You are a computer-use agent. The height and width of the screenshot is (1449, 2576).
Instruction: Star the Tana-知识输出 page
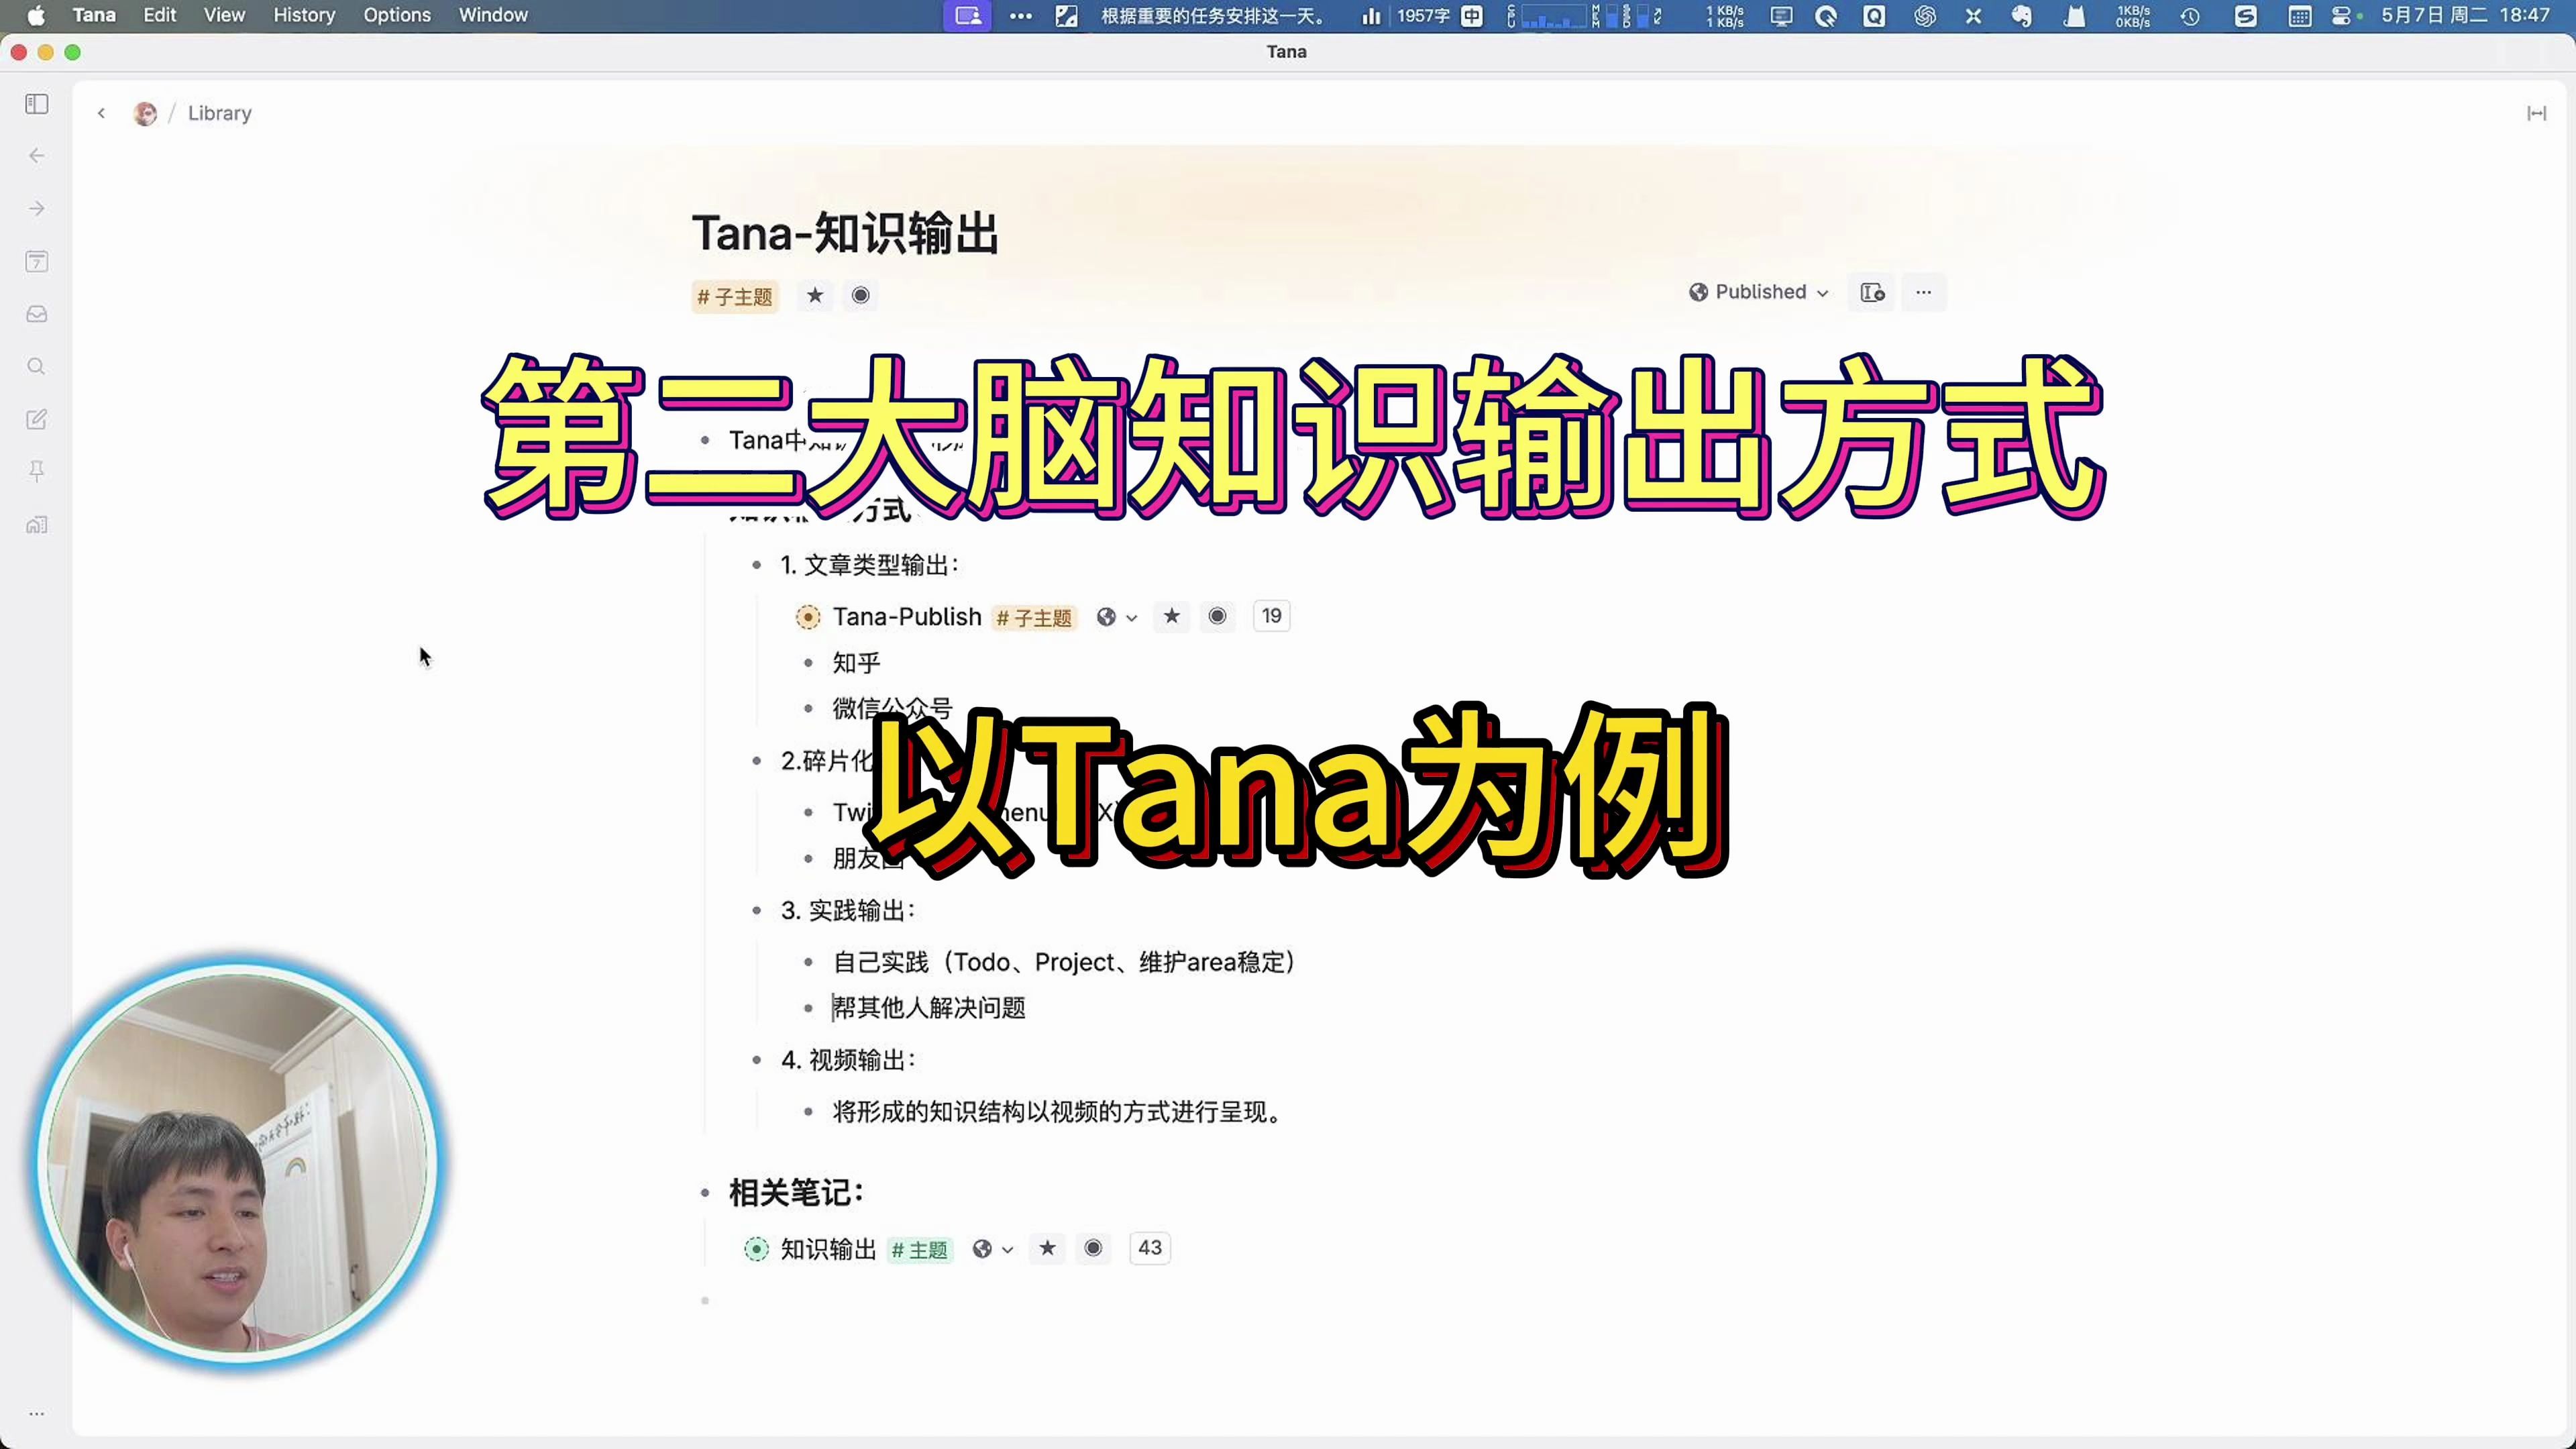pos(815,295)
